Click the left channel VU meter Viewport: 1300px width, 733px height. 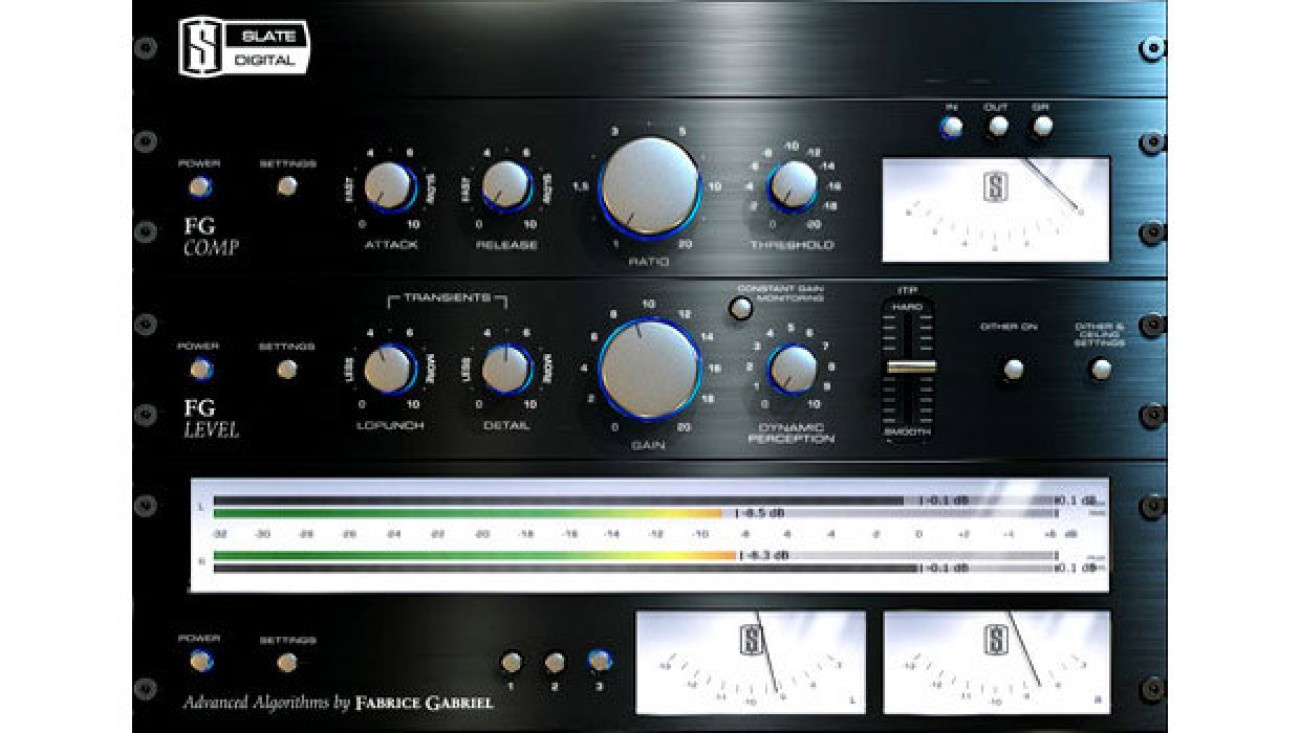click(x=750, y=663)
